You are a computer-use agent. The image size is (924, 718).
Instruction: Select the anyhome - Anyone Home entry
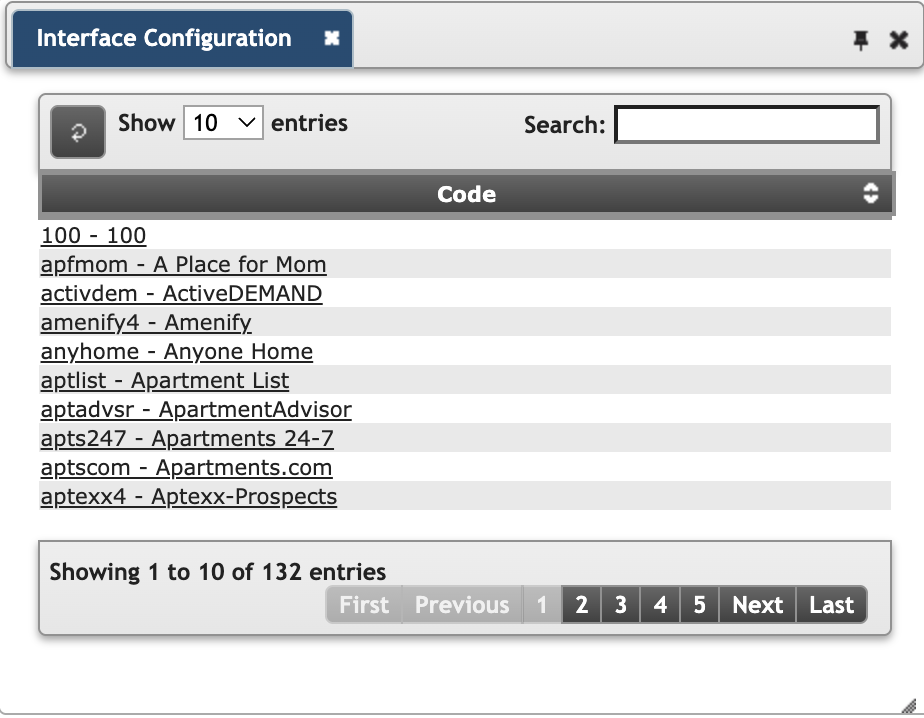pos(177,352)
